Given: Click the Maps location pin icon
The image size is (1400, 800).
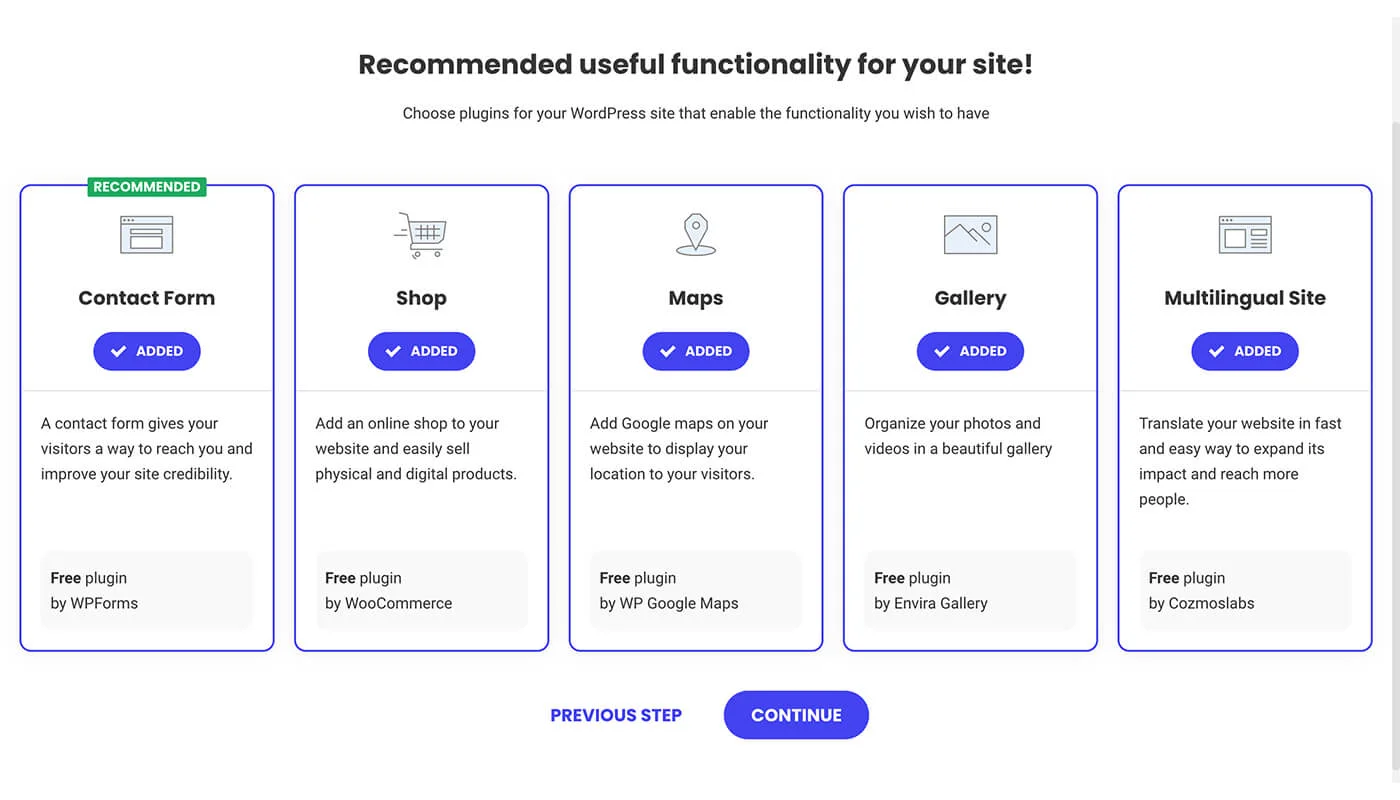Looking at the screenshot, I should pyautogui.click(x=696, y=234).
